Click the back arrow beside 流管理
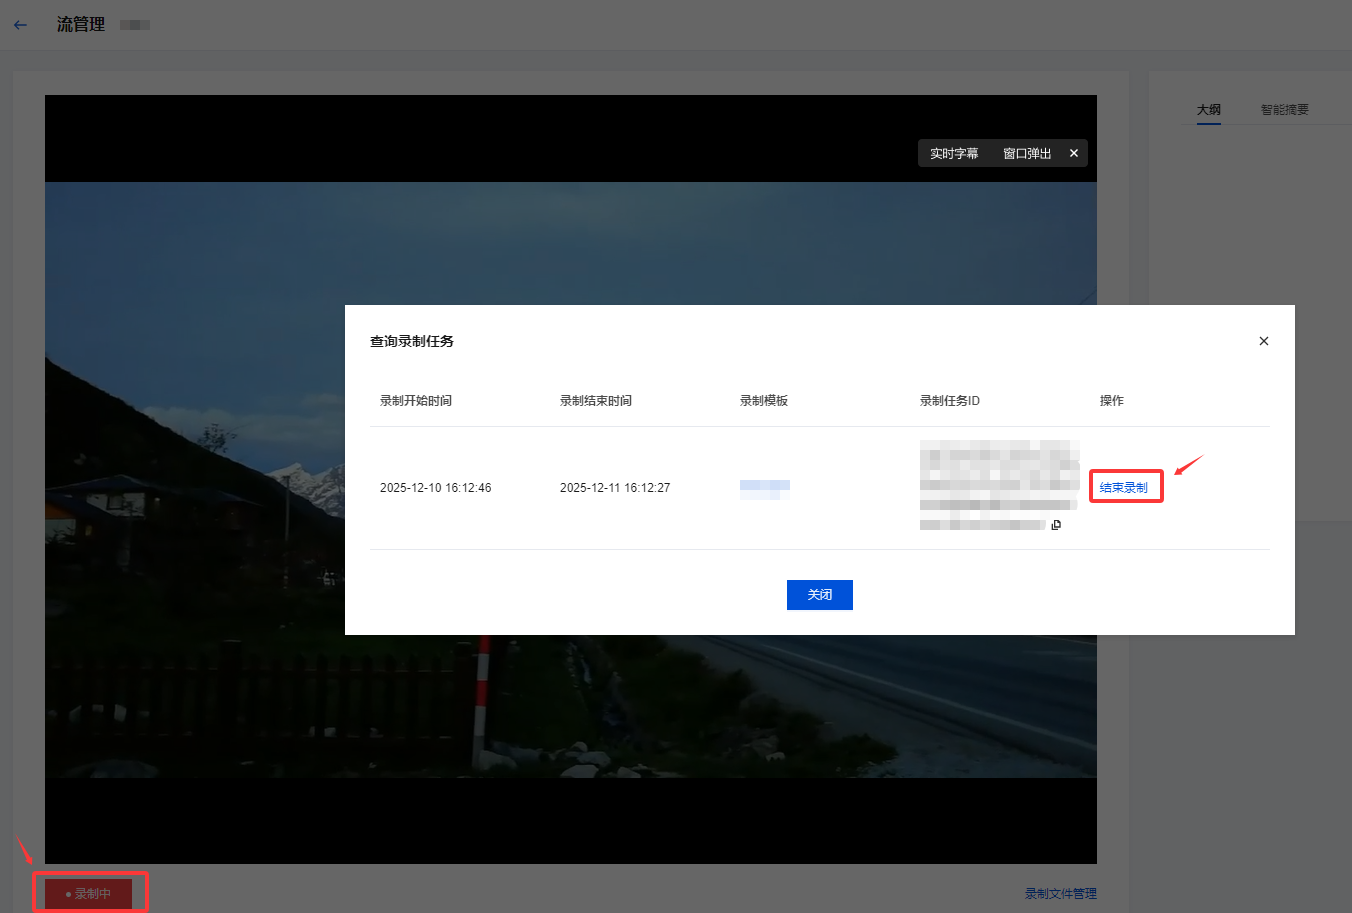Screen dimensions: 1352x913 [21, 25]
